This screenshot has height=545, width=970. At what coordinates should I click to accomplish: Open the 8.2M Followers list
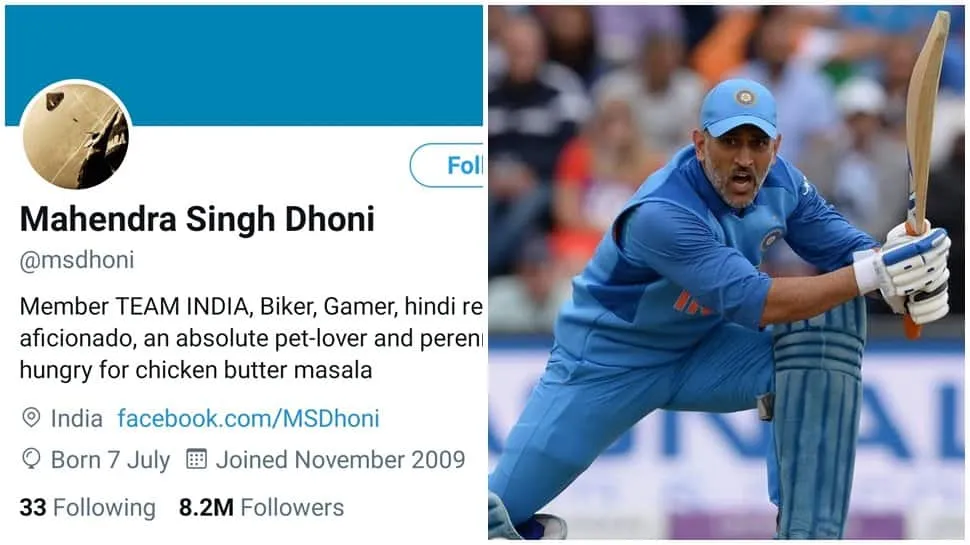point(261,507)
